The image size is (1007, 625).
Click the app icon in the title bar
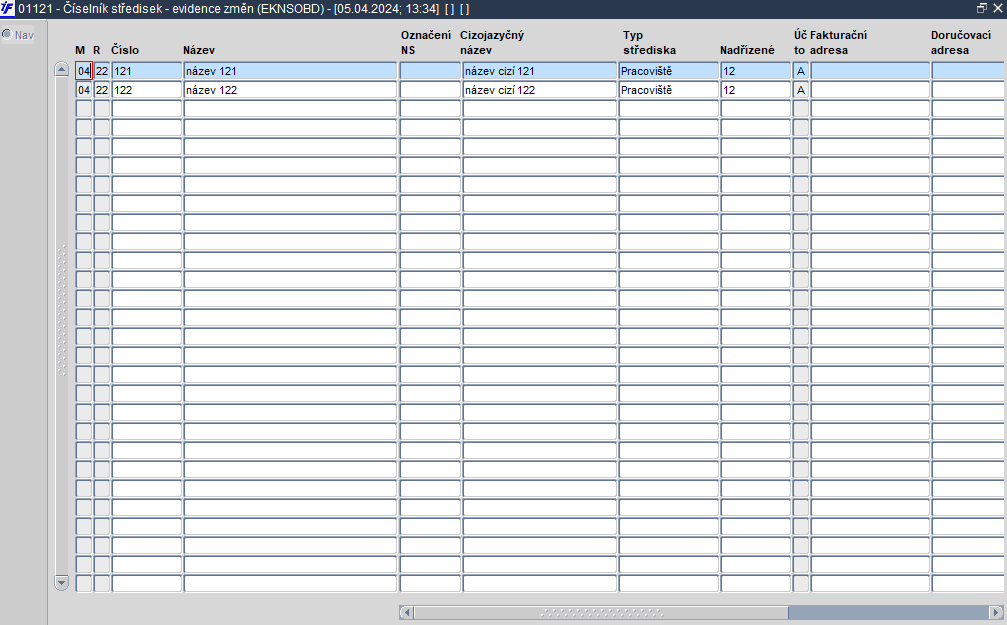7,8
